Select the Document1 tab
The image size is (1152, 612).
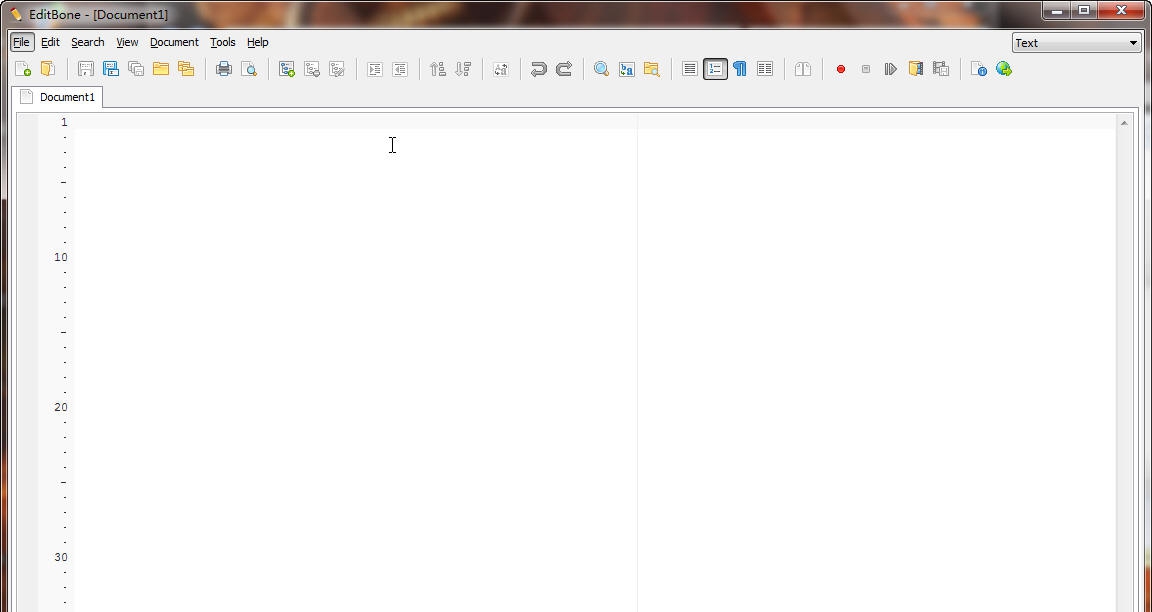click(x=57, y=97)
